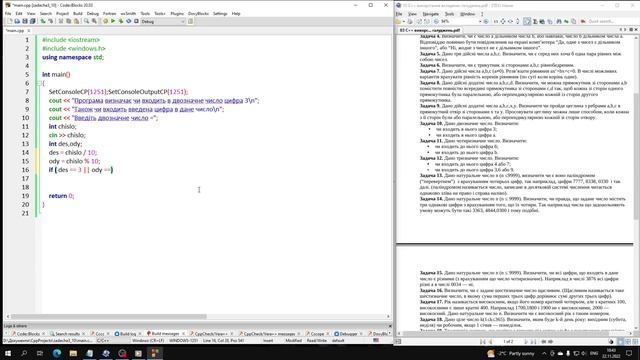Collapse the main function fold marker

click(x=40, y=83)
